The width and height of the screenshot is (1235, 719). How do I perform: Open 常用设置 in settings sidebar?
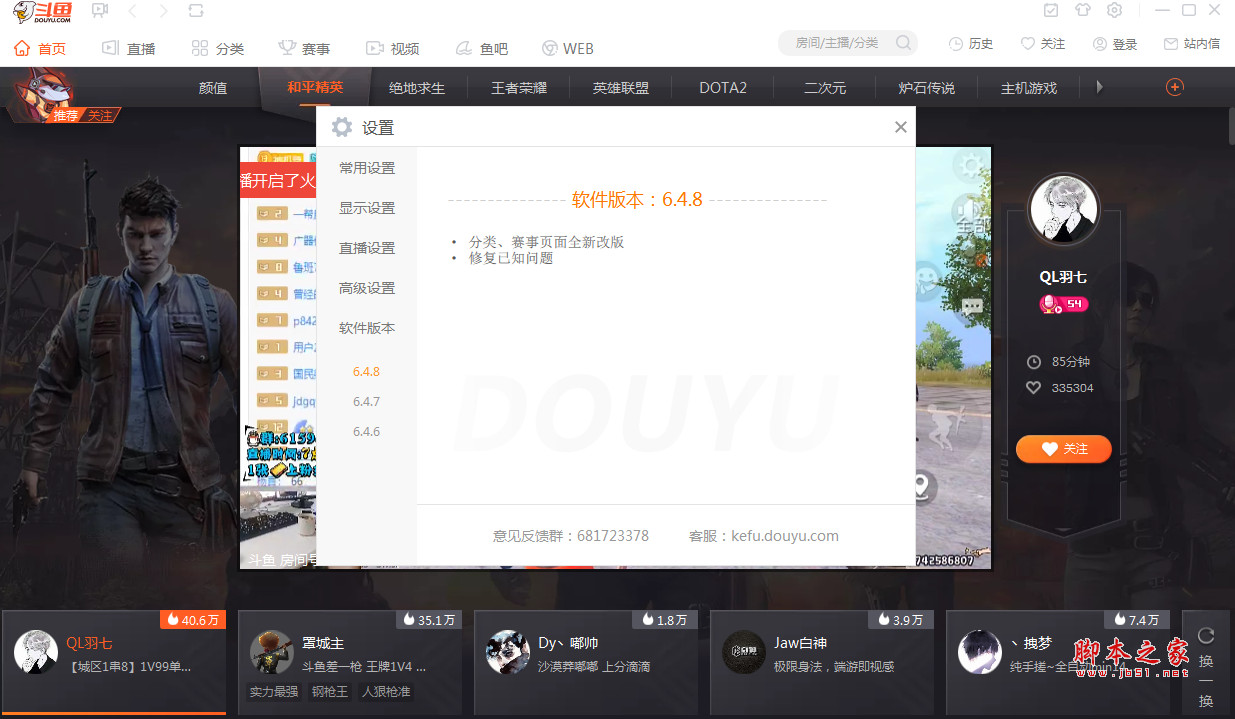tap(367, 168)
